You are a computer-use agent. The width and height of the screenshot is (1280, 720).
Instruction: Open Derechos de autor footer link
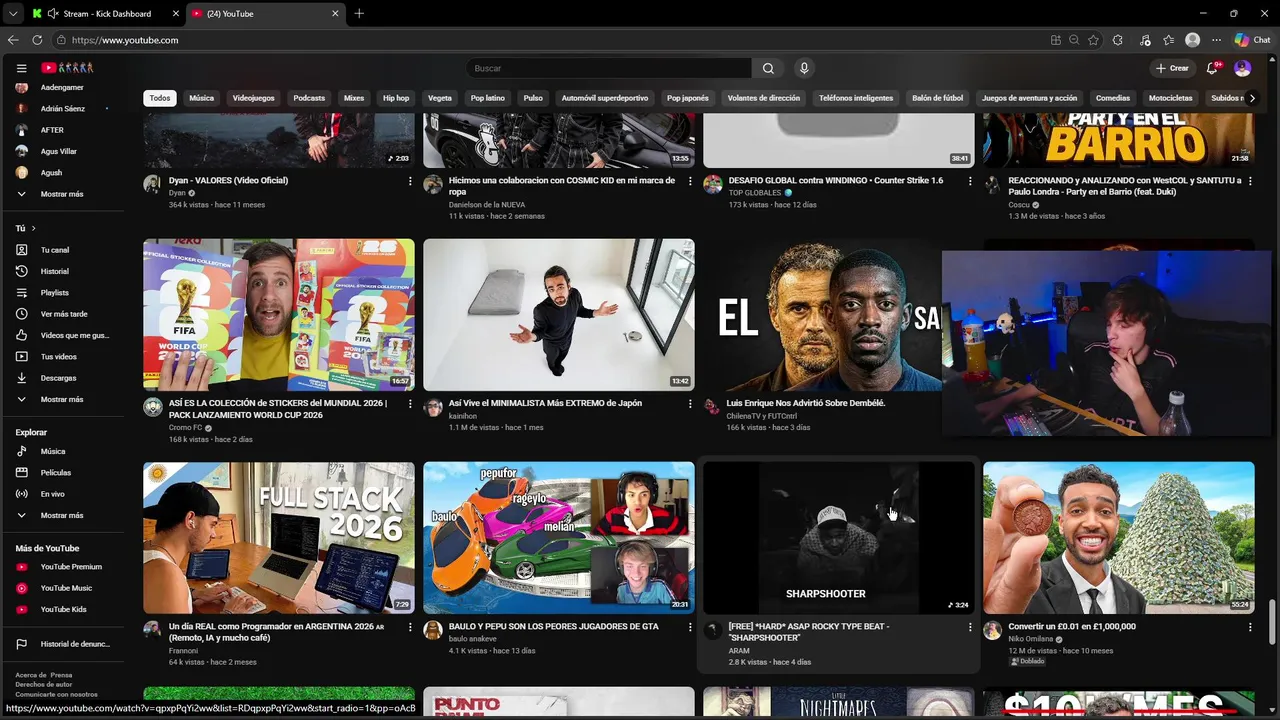(x=43, y=684)
